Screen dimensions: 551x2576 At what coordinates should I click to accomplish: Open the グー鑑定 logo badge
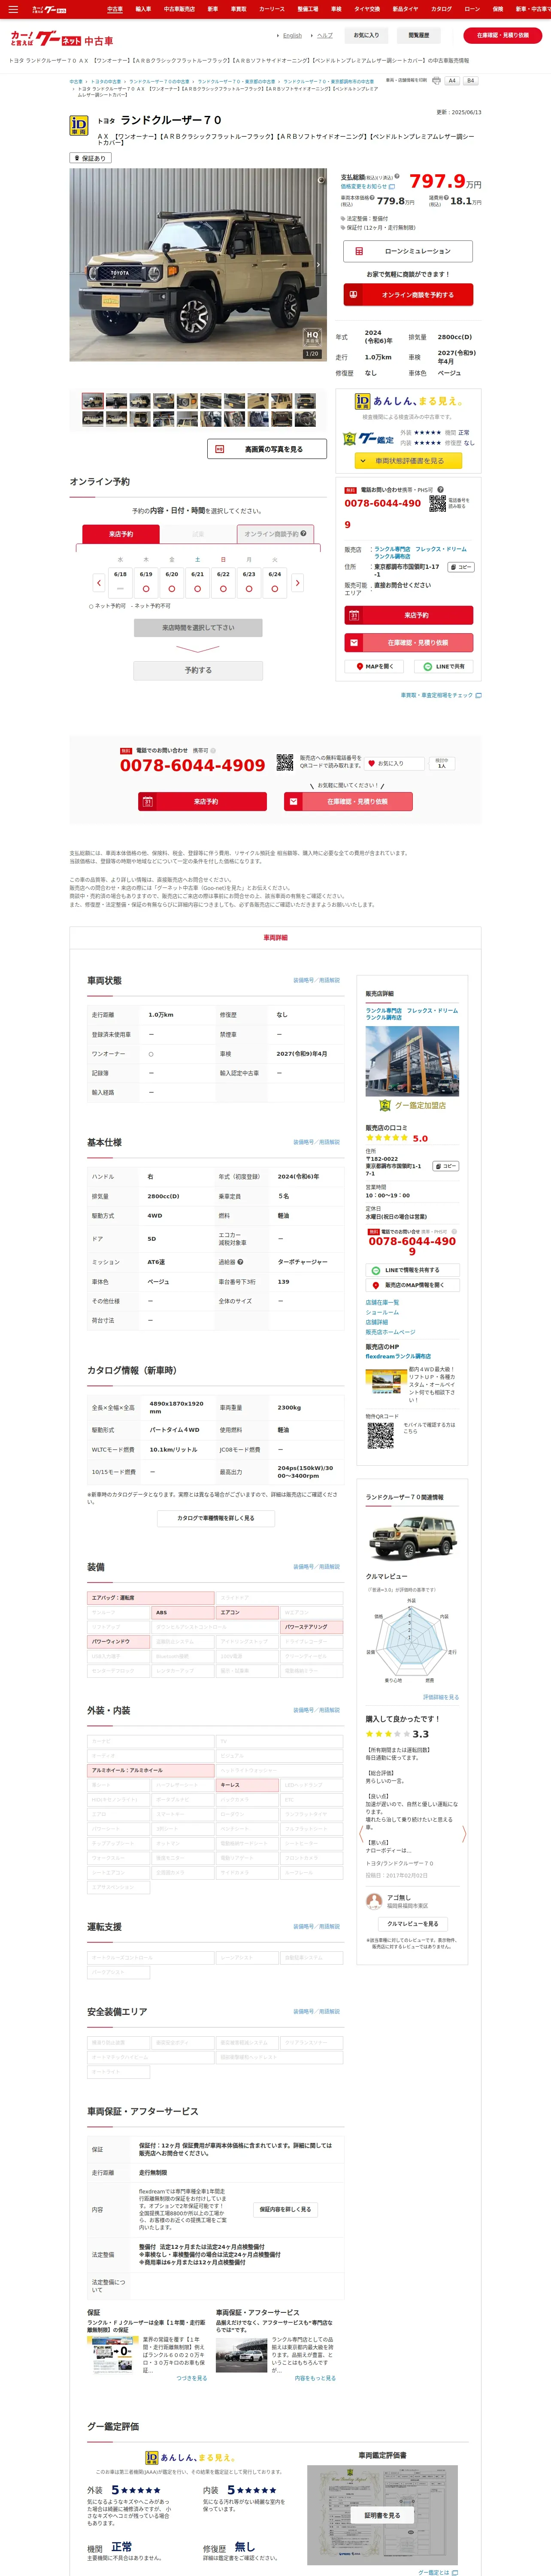pyautogui.click(x=368, y=438)
